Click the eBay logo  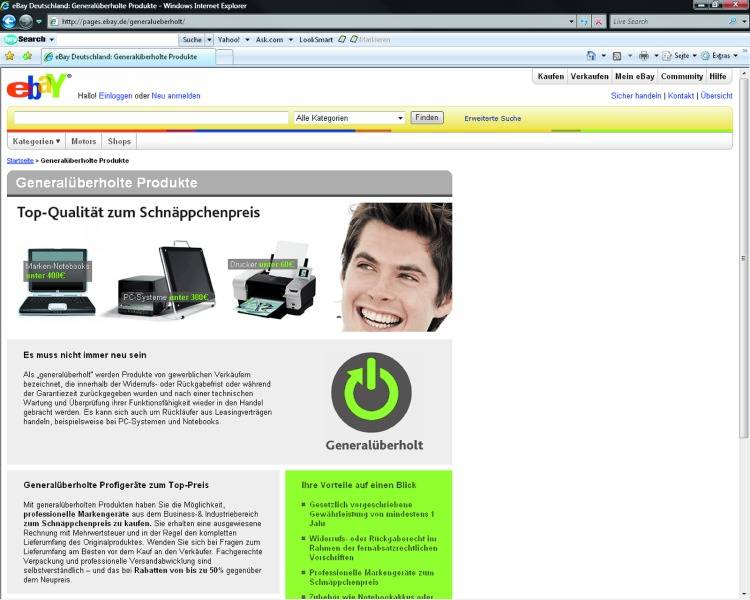(38, 87)
